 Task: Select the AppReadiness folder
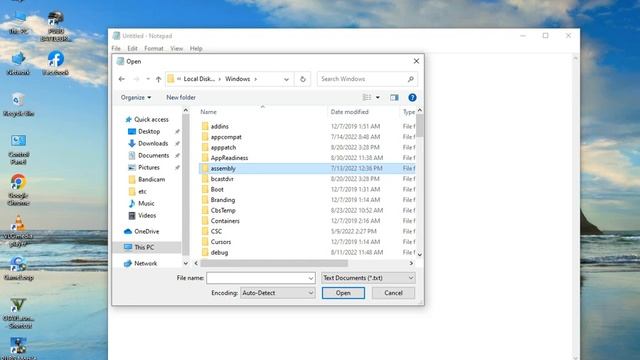(x=229, y=158)
